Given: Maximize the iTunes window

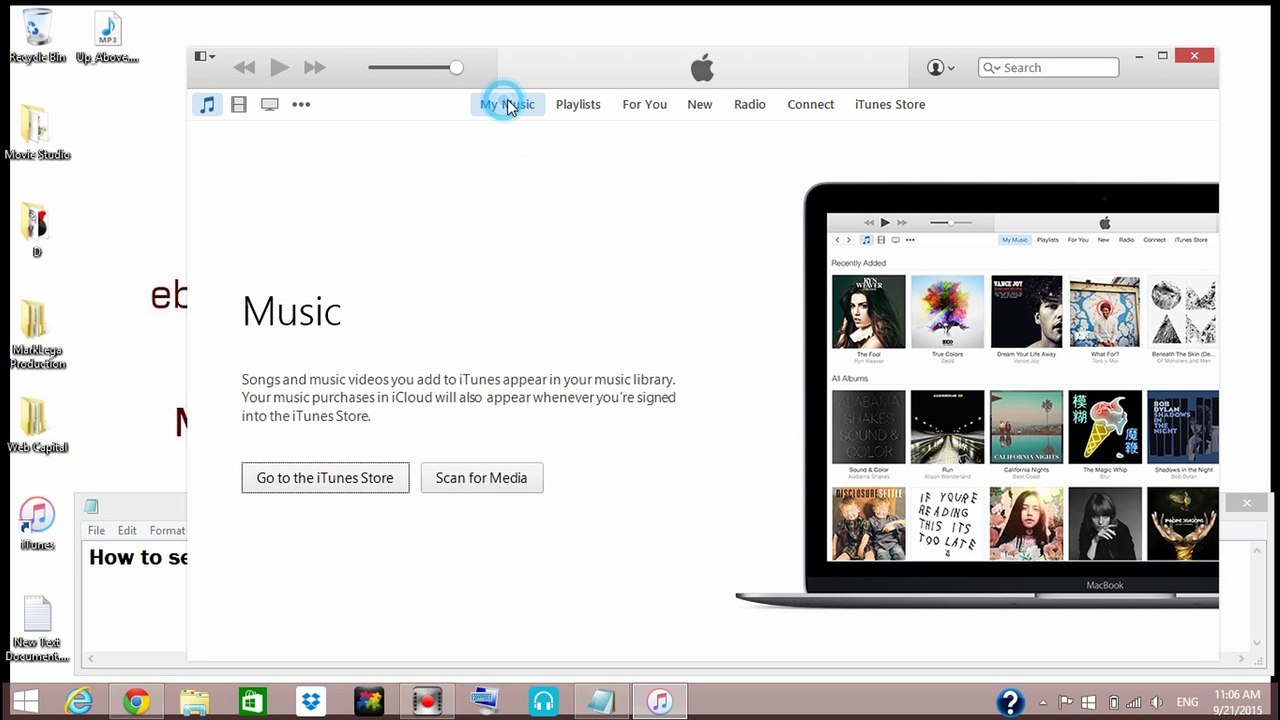Looking at the screenshot, I should point(1163,56).
